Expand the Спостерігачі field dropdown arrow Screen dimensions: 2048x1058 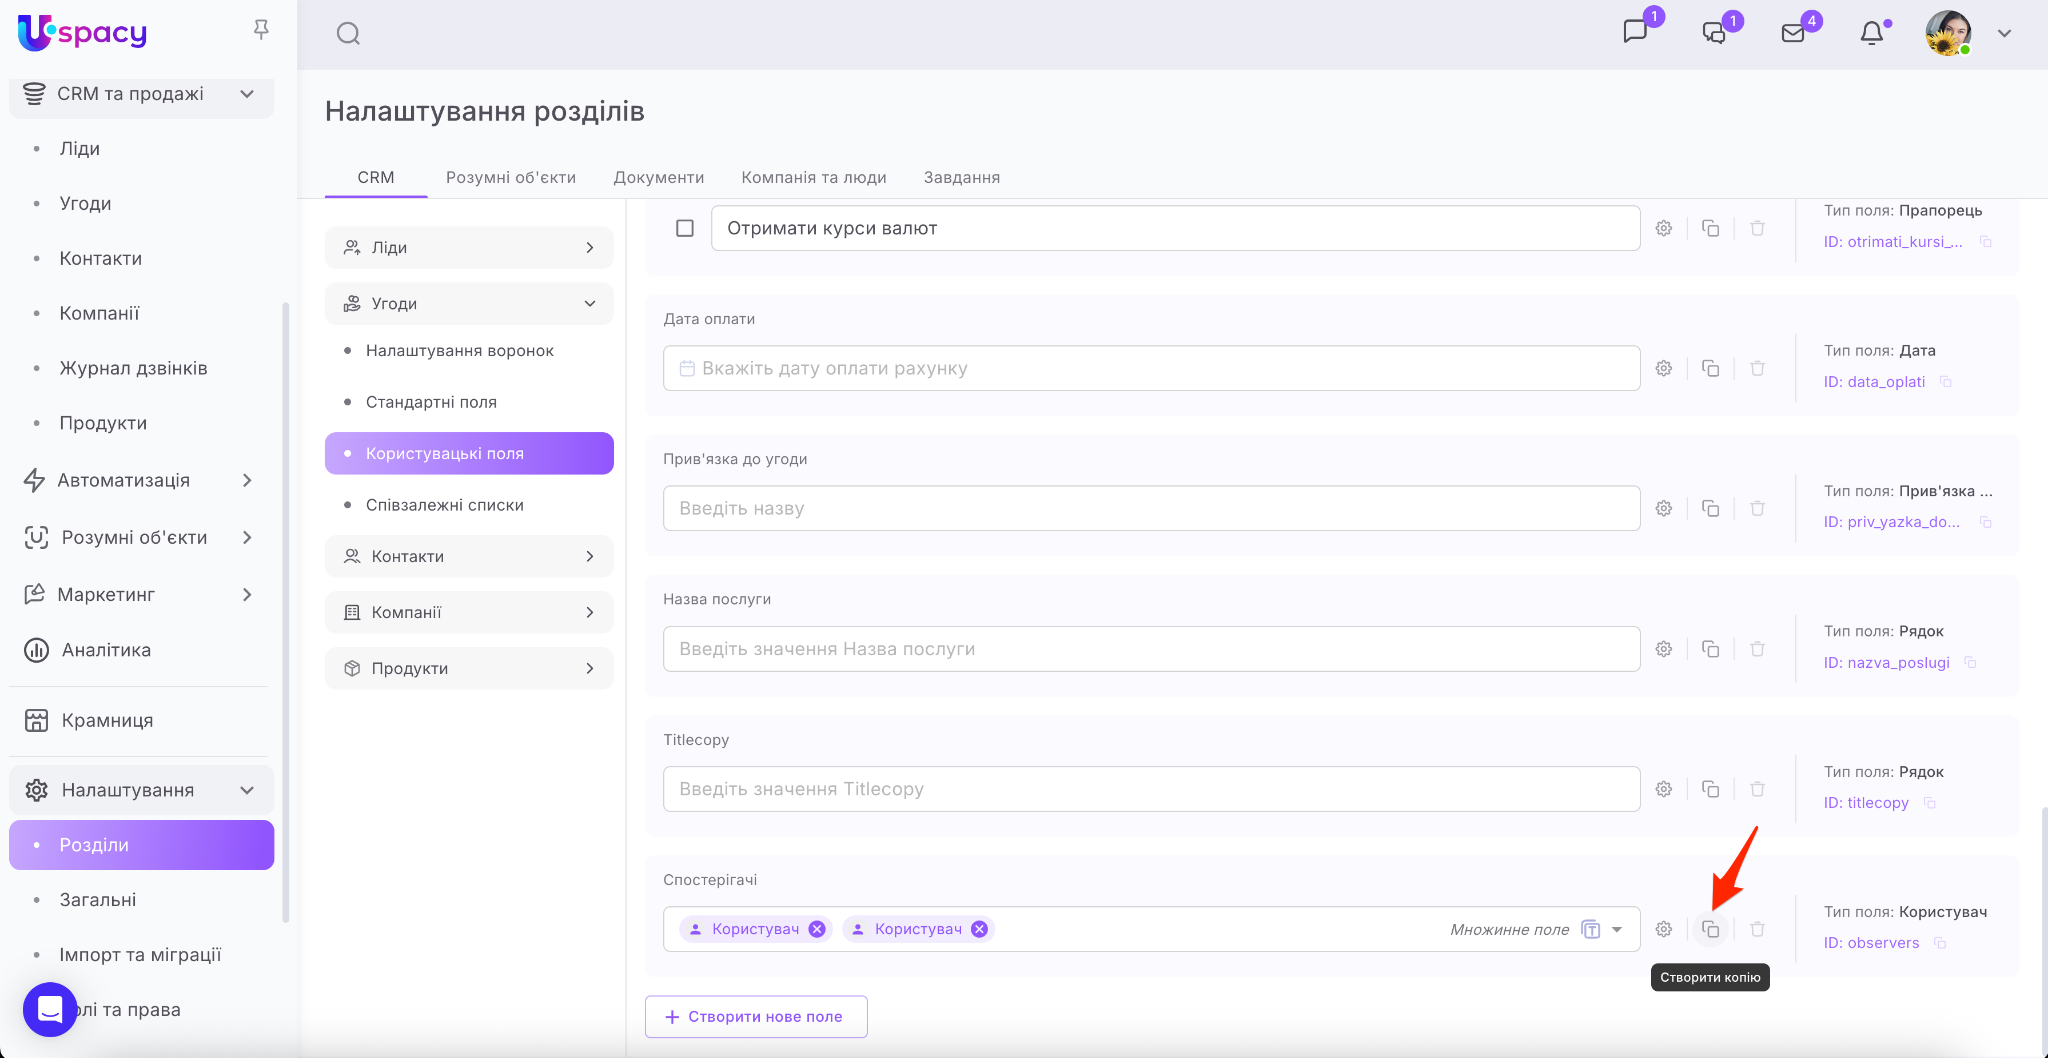[1617, 929]
